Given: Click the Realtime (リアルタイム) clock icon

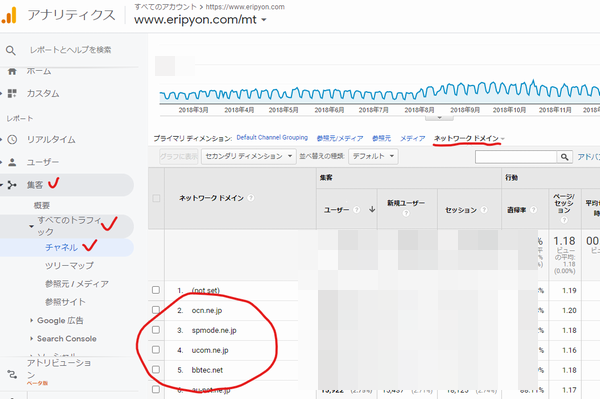Looking at the screenshot, I should (12, 140).
